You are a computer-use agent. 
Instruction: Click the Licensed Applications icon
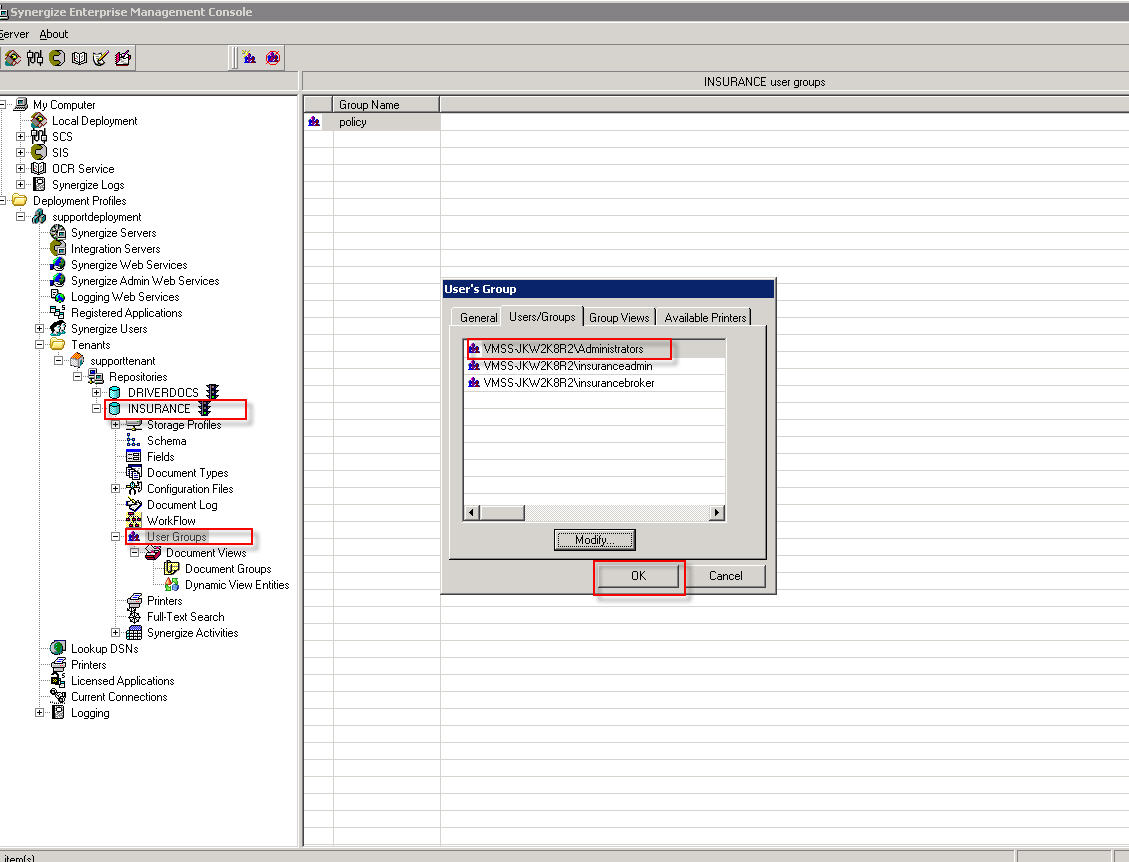click(x=58, y=681)
